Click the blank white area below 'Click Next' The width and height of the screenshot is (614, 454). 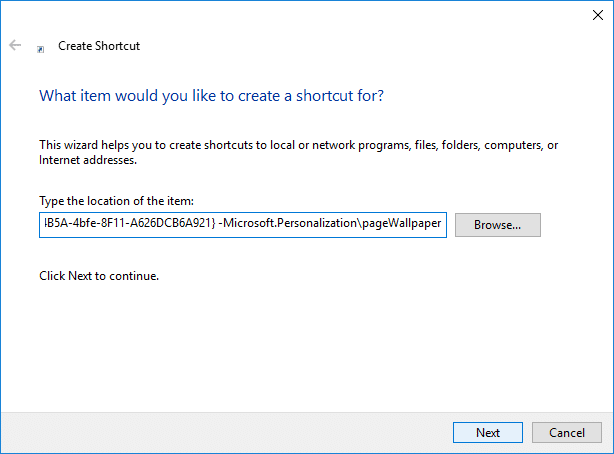pos(300,340)
